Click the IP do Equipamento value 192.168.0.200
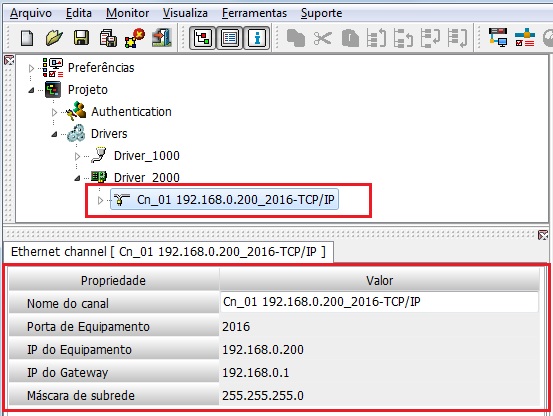This screenshot has width=553, height=416. [x=263, y=349]
